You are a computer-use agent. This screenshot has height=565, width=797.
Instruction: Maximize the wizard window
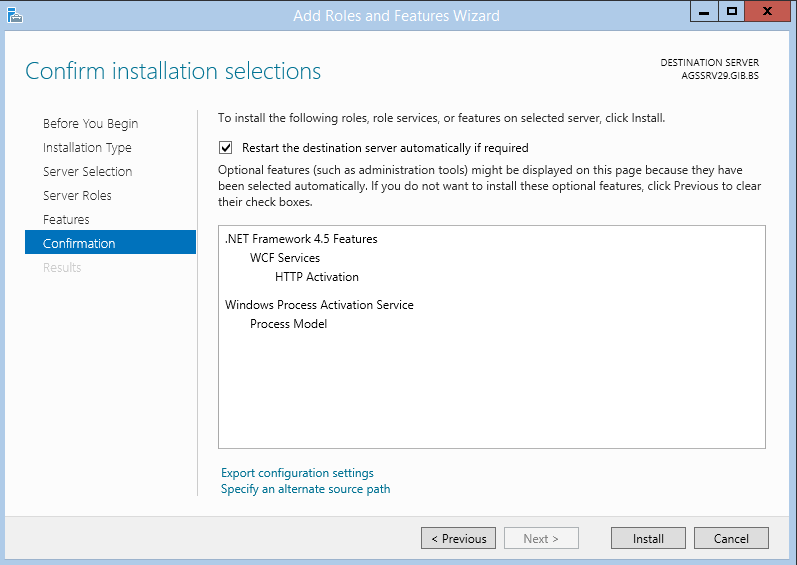pos(731,11)
